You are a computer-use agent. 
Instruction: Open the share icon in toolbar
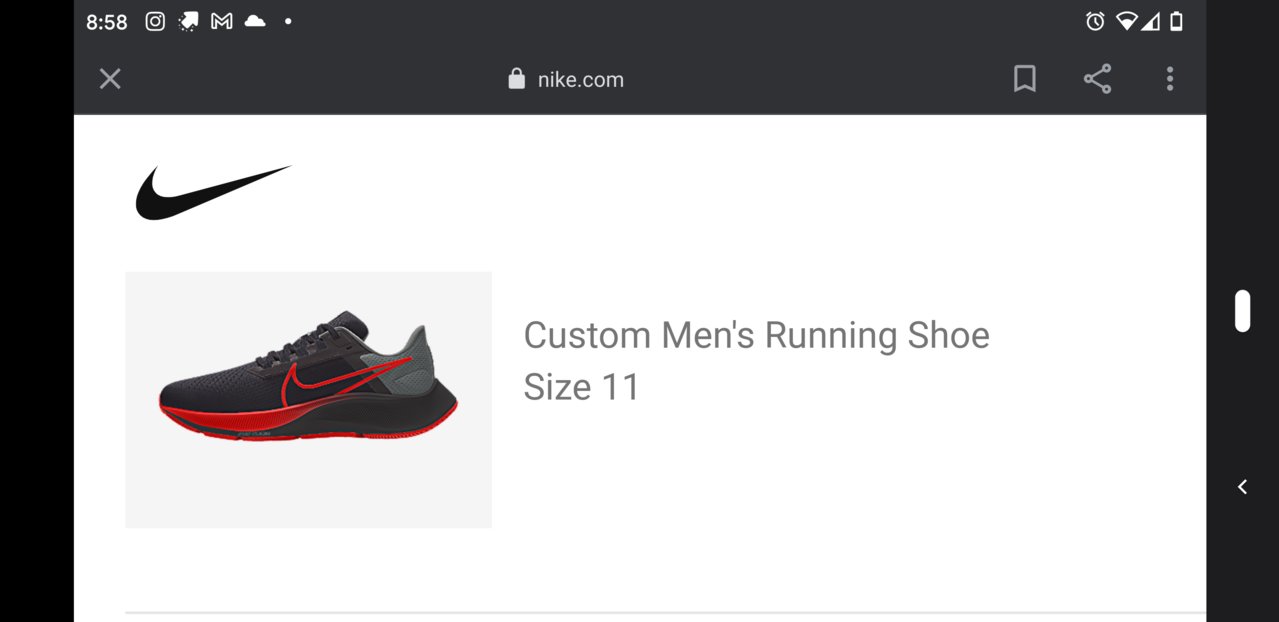(1097, 79)
